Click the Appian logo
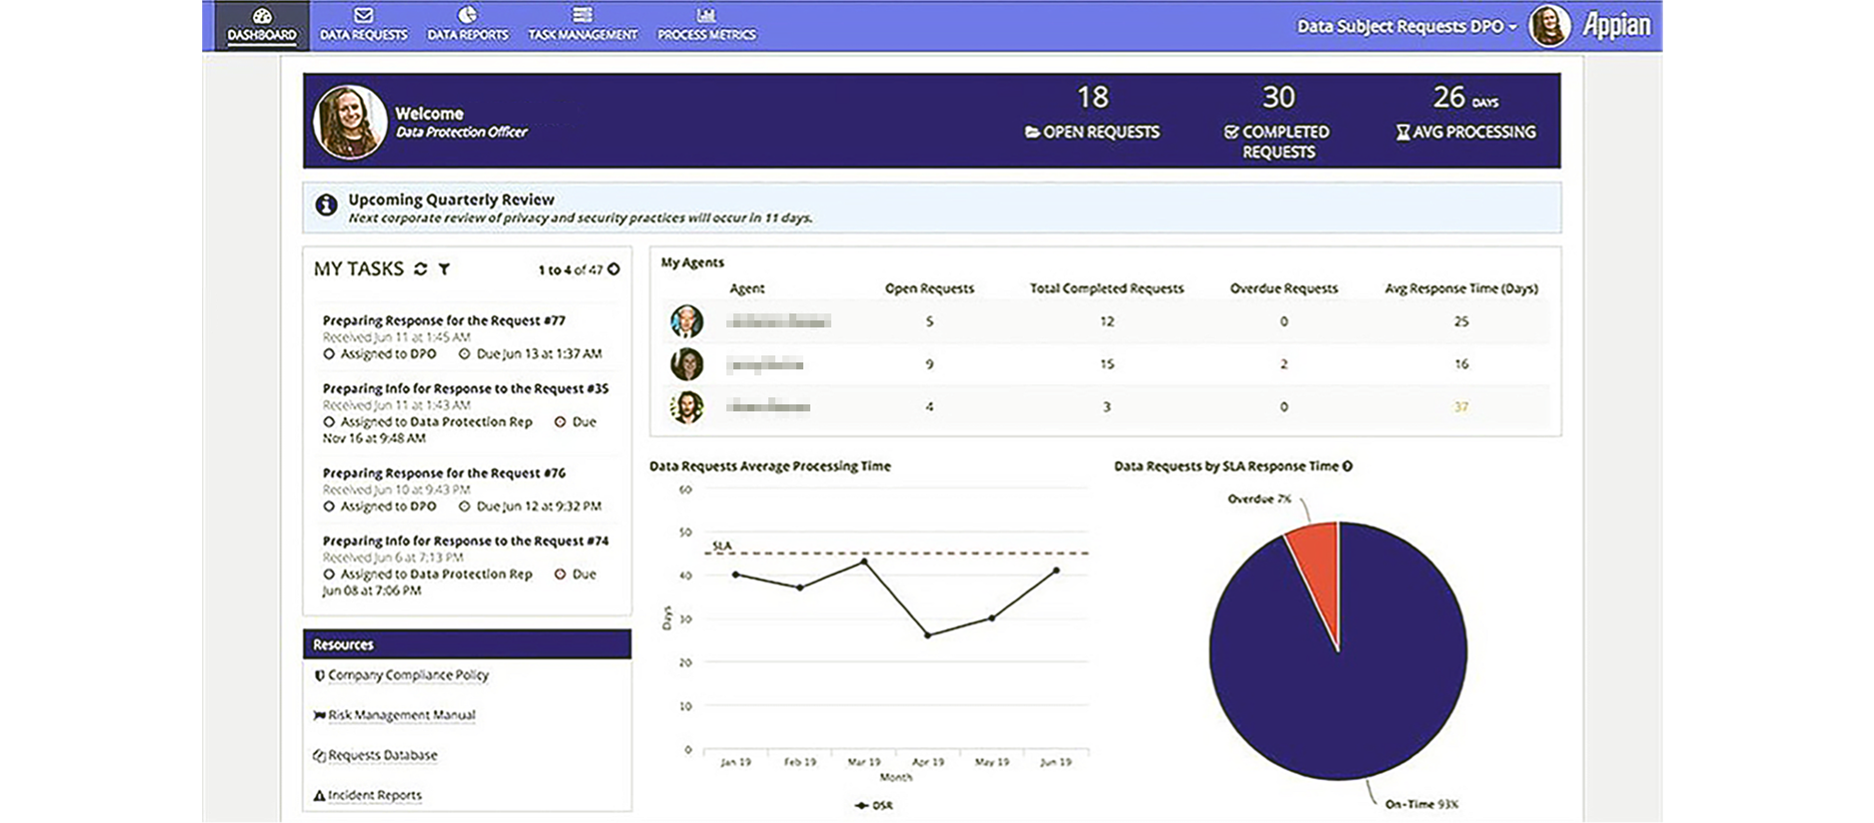The width and height of the screenshot is (1874, 823). 1616,26
